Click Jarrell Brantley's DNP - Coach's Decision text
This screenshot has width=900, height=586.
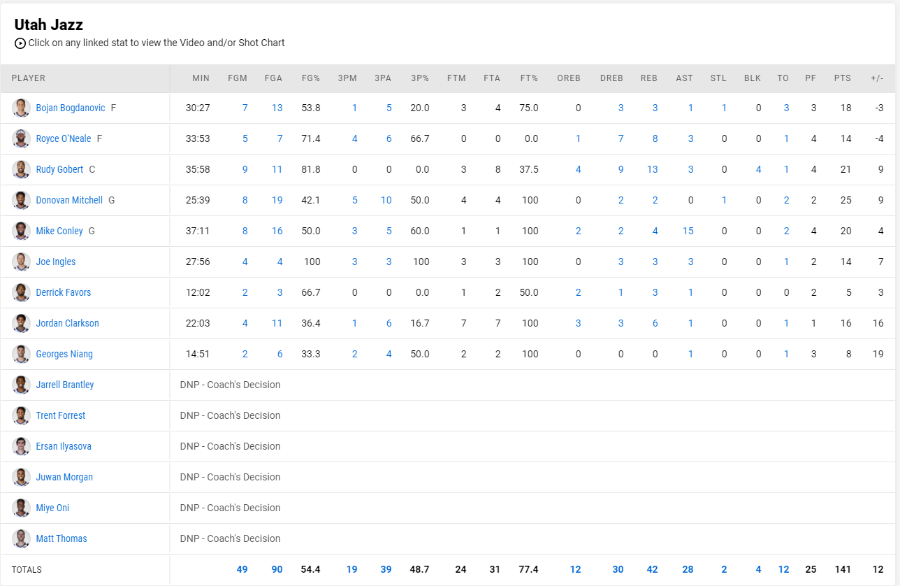pos(230,385)
